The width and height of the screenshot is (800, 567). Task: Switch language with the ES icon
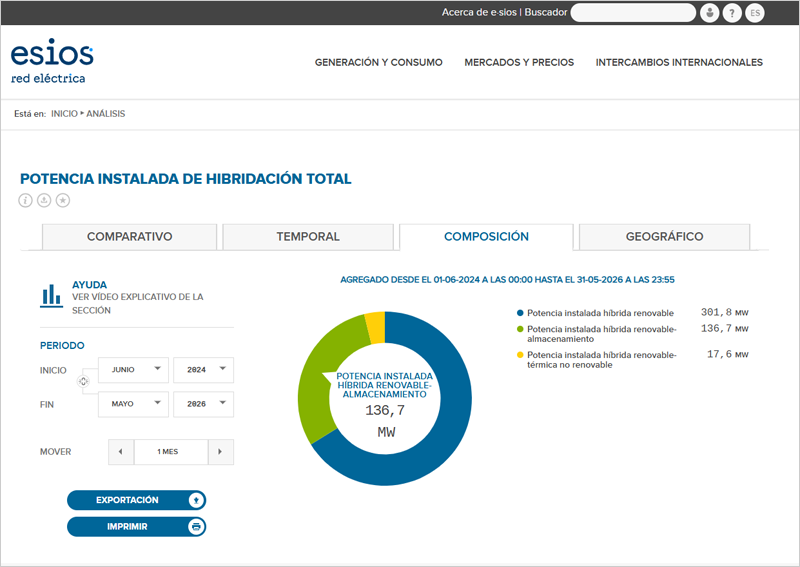pyautogui.click(x=755, y=13)
